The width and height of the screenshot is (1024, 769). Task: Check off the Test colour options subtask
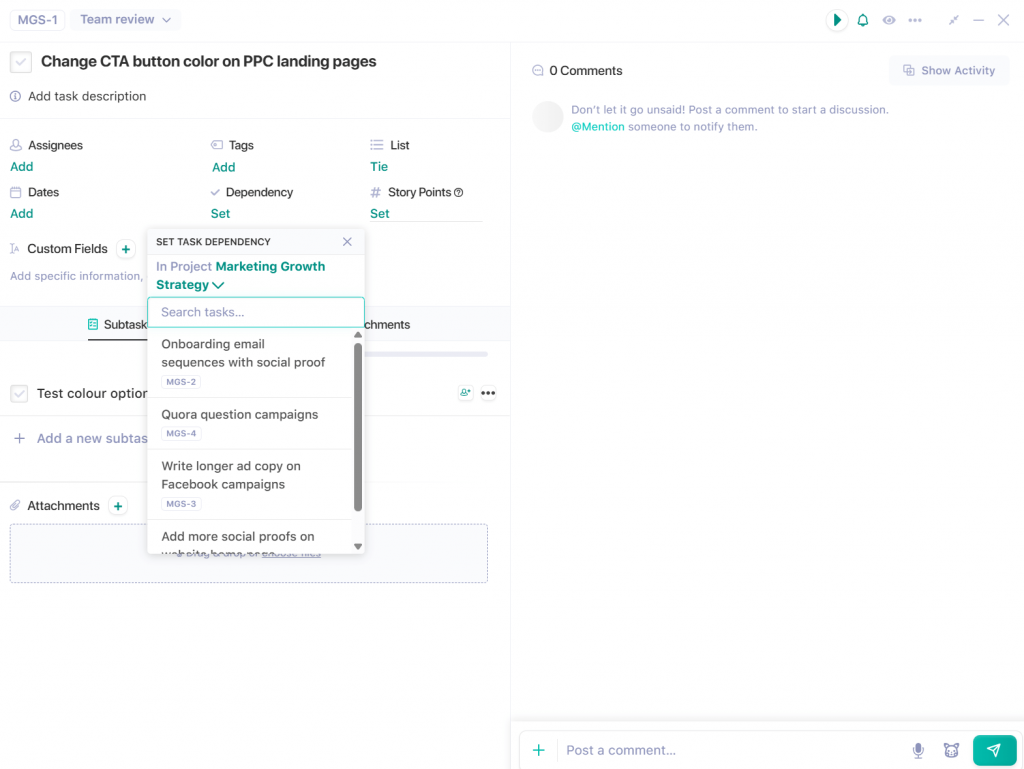click(20, 394)
